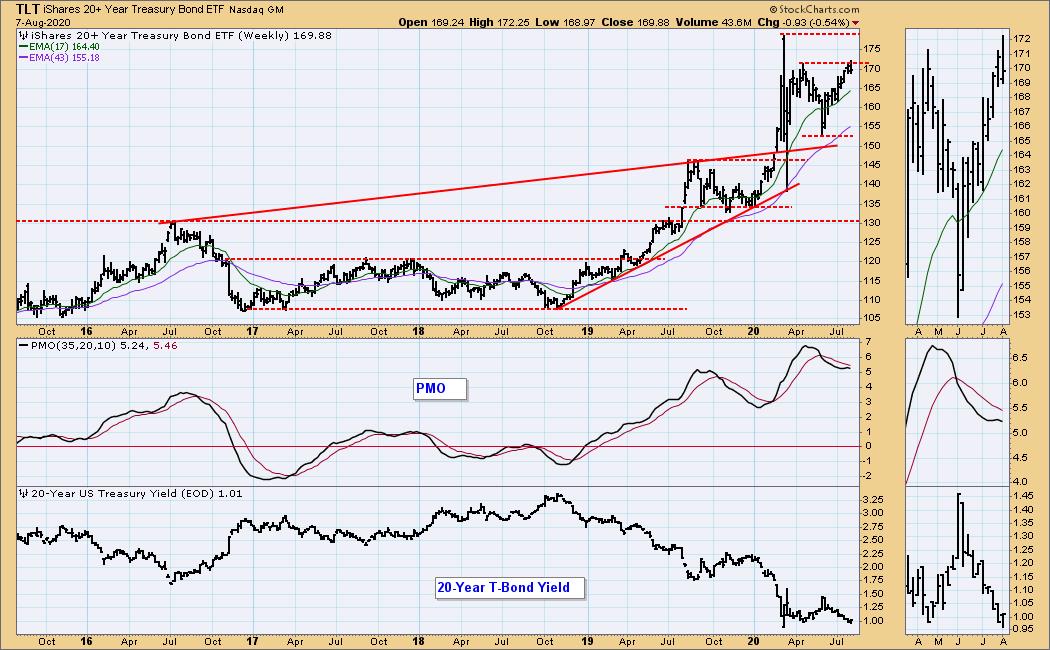Click the '(Weekly) 169.88' price legend text
Screen dimensions: 1050x650
pos(286,35)
